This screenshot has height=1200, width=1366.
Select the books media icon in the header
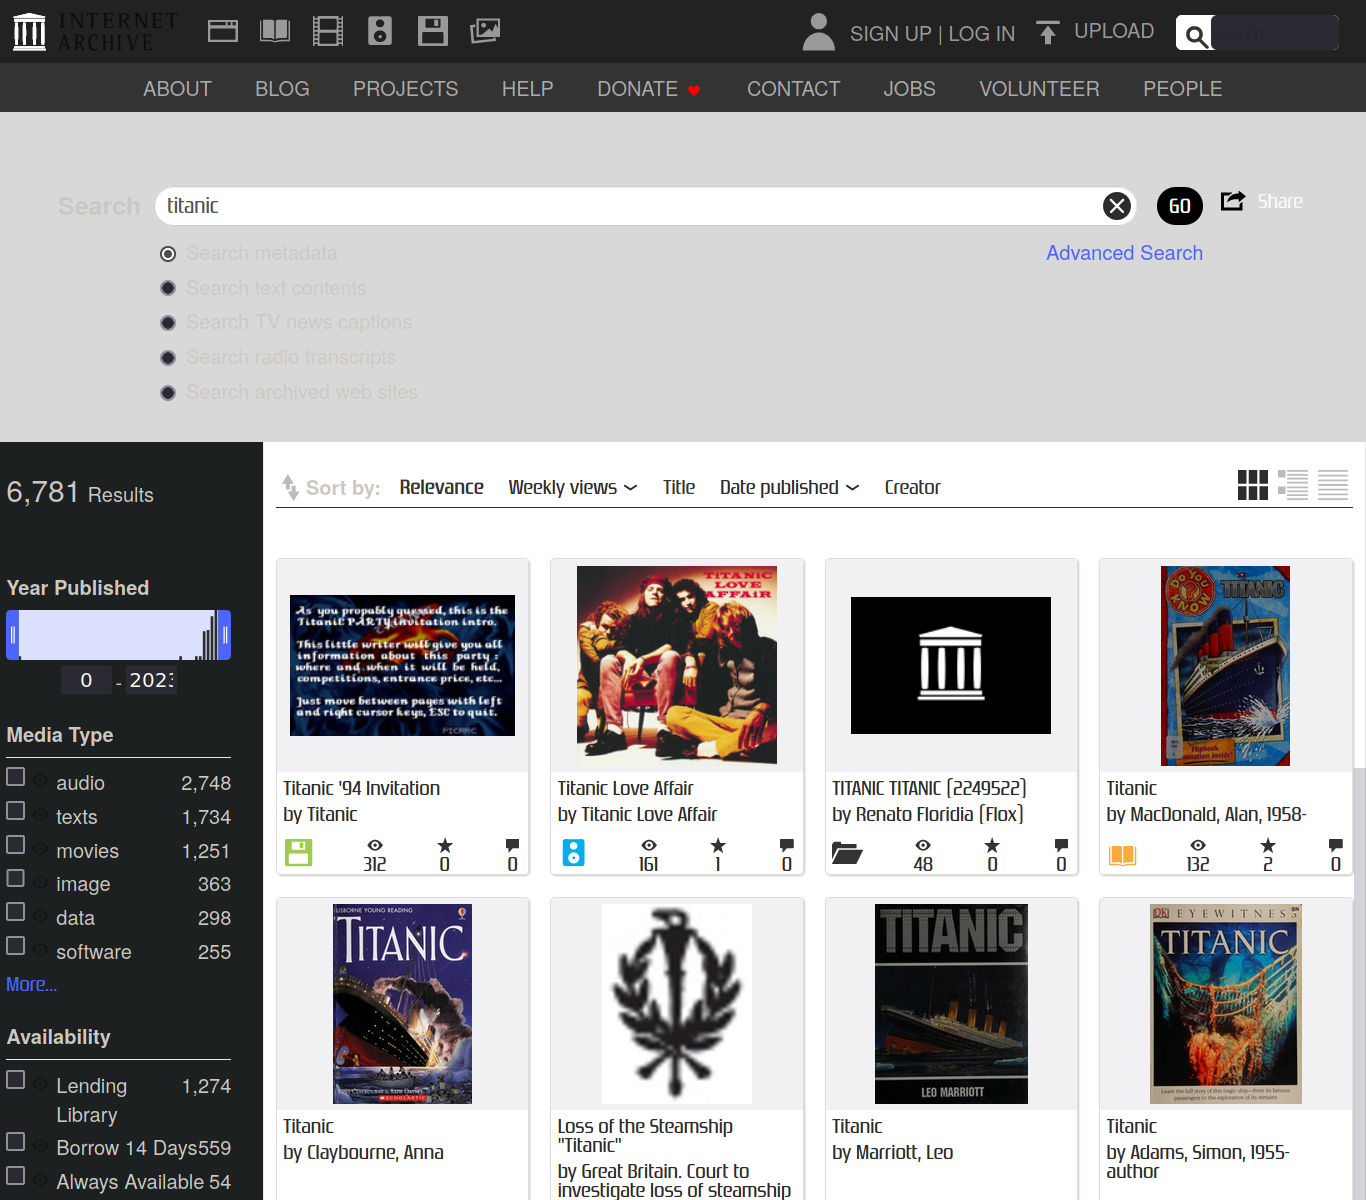click(x=274, y=30)
